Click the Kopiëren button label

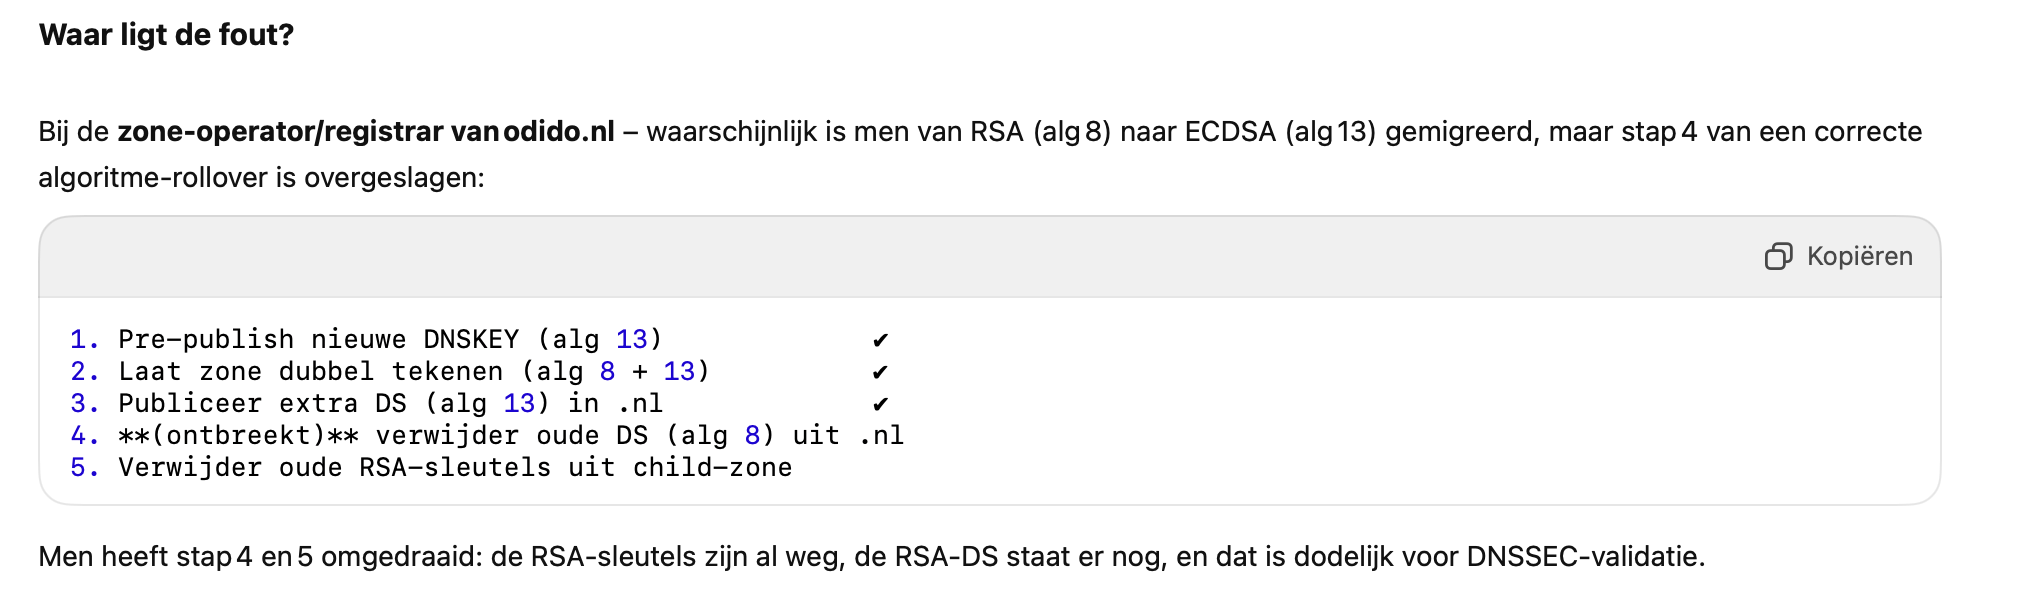1859,257
